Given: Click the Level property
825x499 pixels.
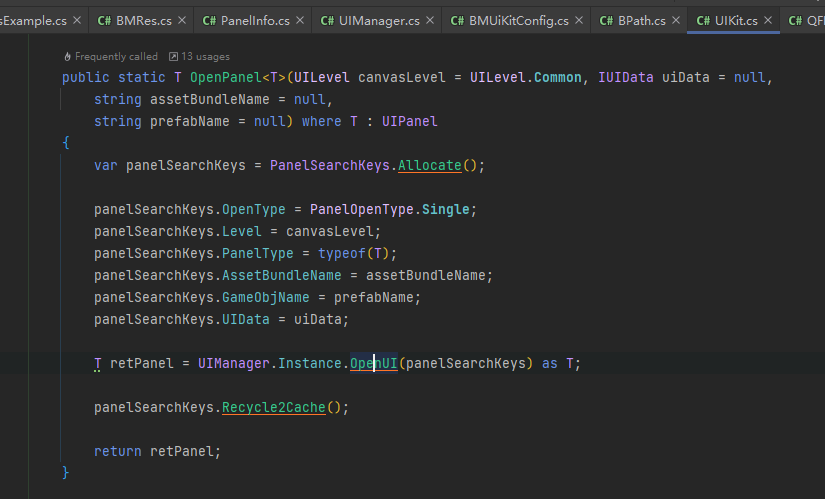Looking at the screenshot, I should 242,232.
